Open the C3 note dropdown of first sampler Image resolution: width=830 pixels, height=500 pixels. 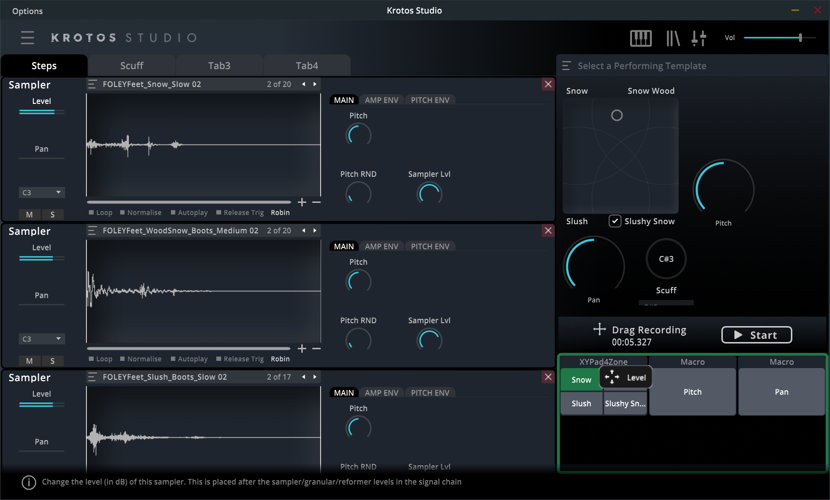pyautogui.click(x=41, y=193)
